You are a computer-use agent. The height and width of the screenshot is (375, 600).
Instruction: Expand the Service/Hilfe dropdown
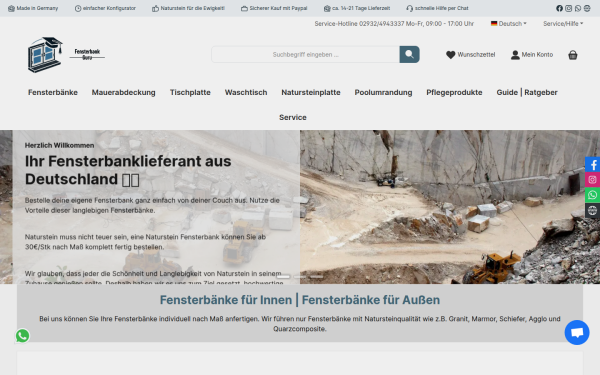click(x=563, y=24)
